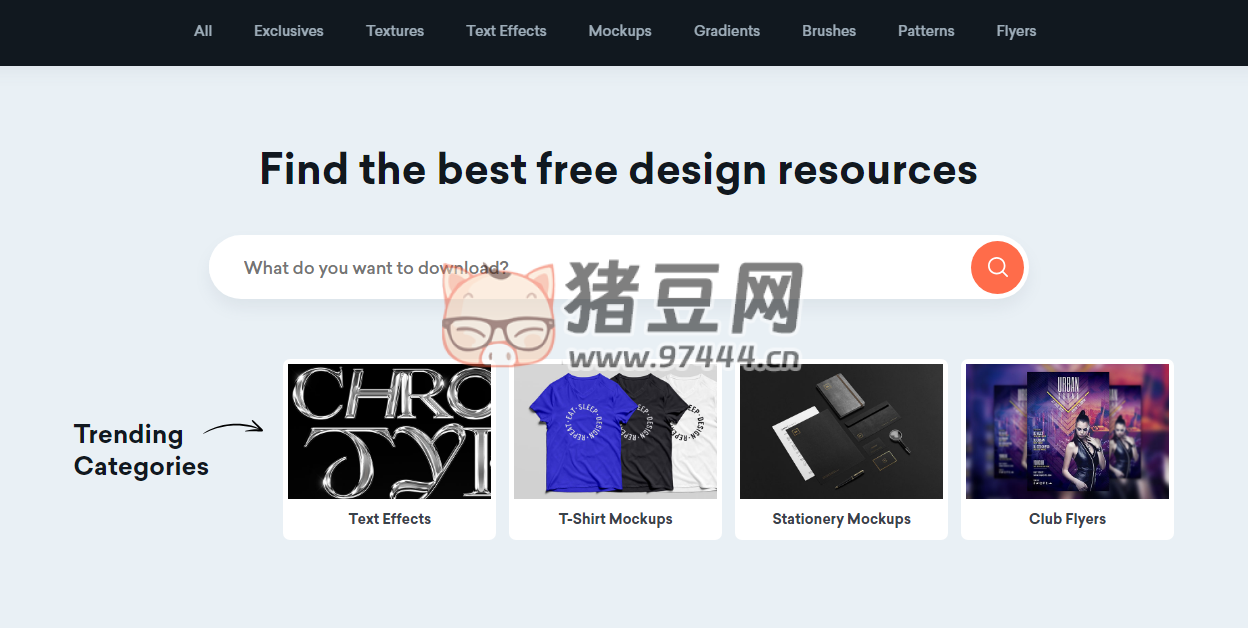Click the Stationery Mockups card label
The height and width of the screenshot is (628, 1248).
(841, 519)
